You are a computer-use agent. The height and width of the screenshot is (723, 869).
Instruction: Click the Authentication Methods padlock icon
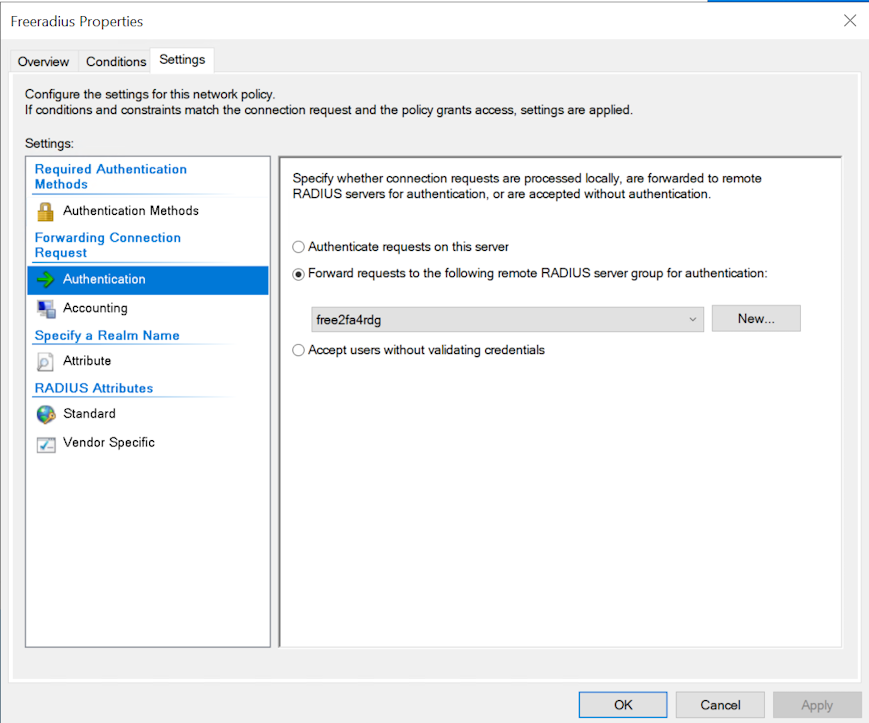tap(45, 212)
